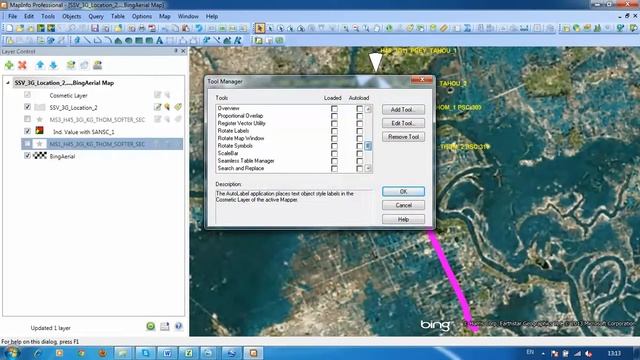Click style swatch of SSV_3G_Location_2 layer
The height and width of the screenshot is (360, 640).
(40, 107)
